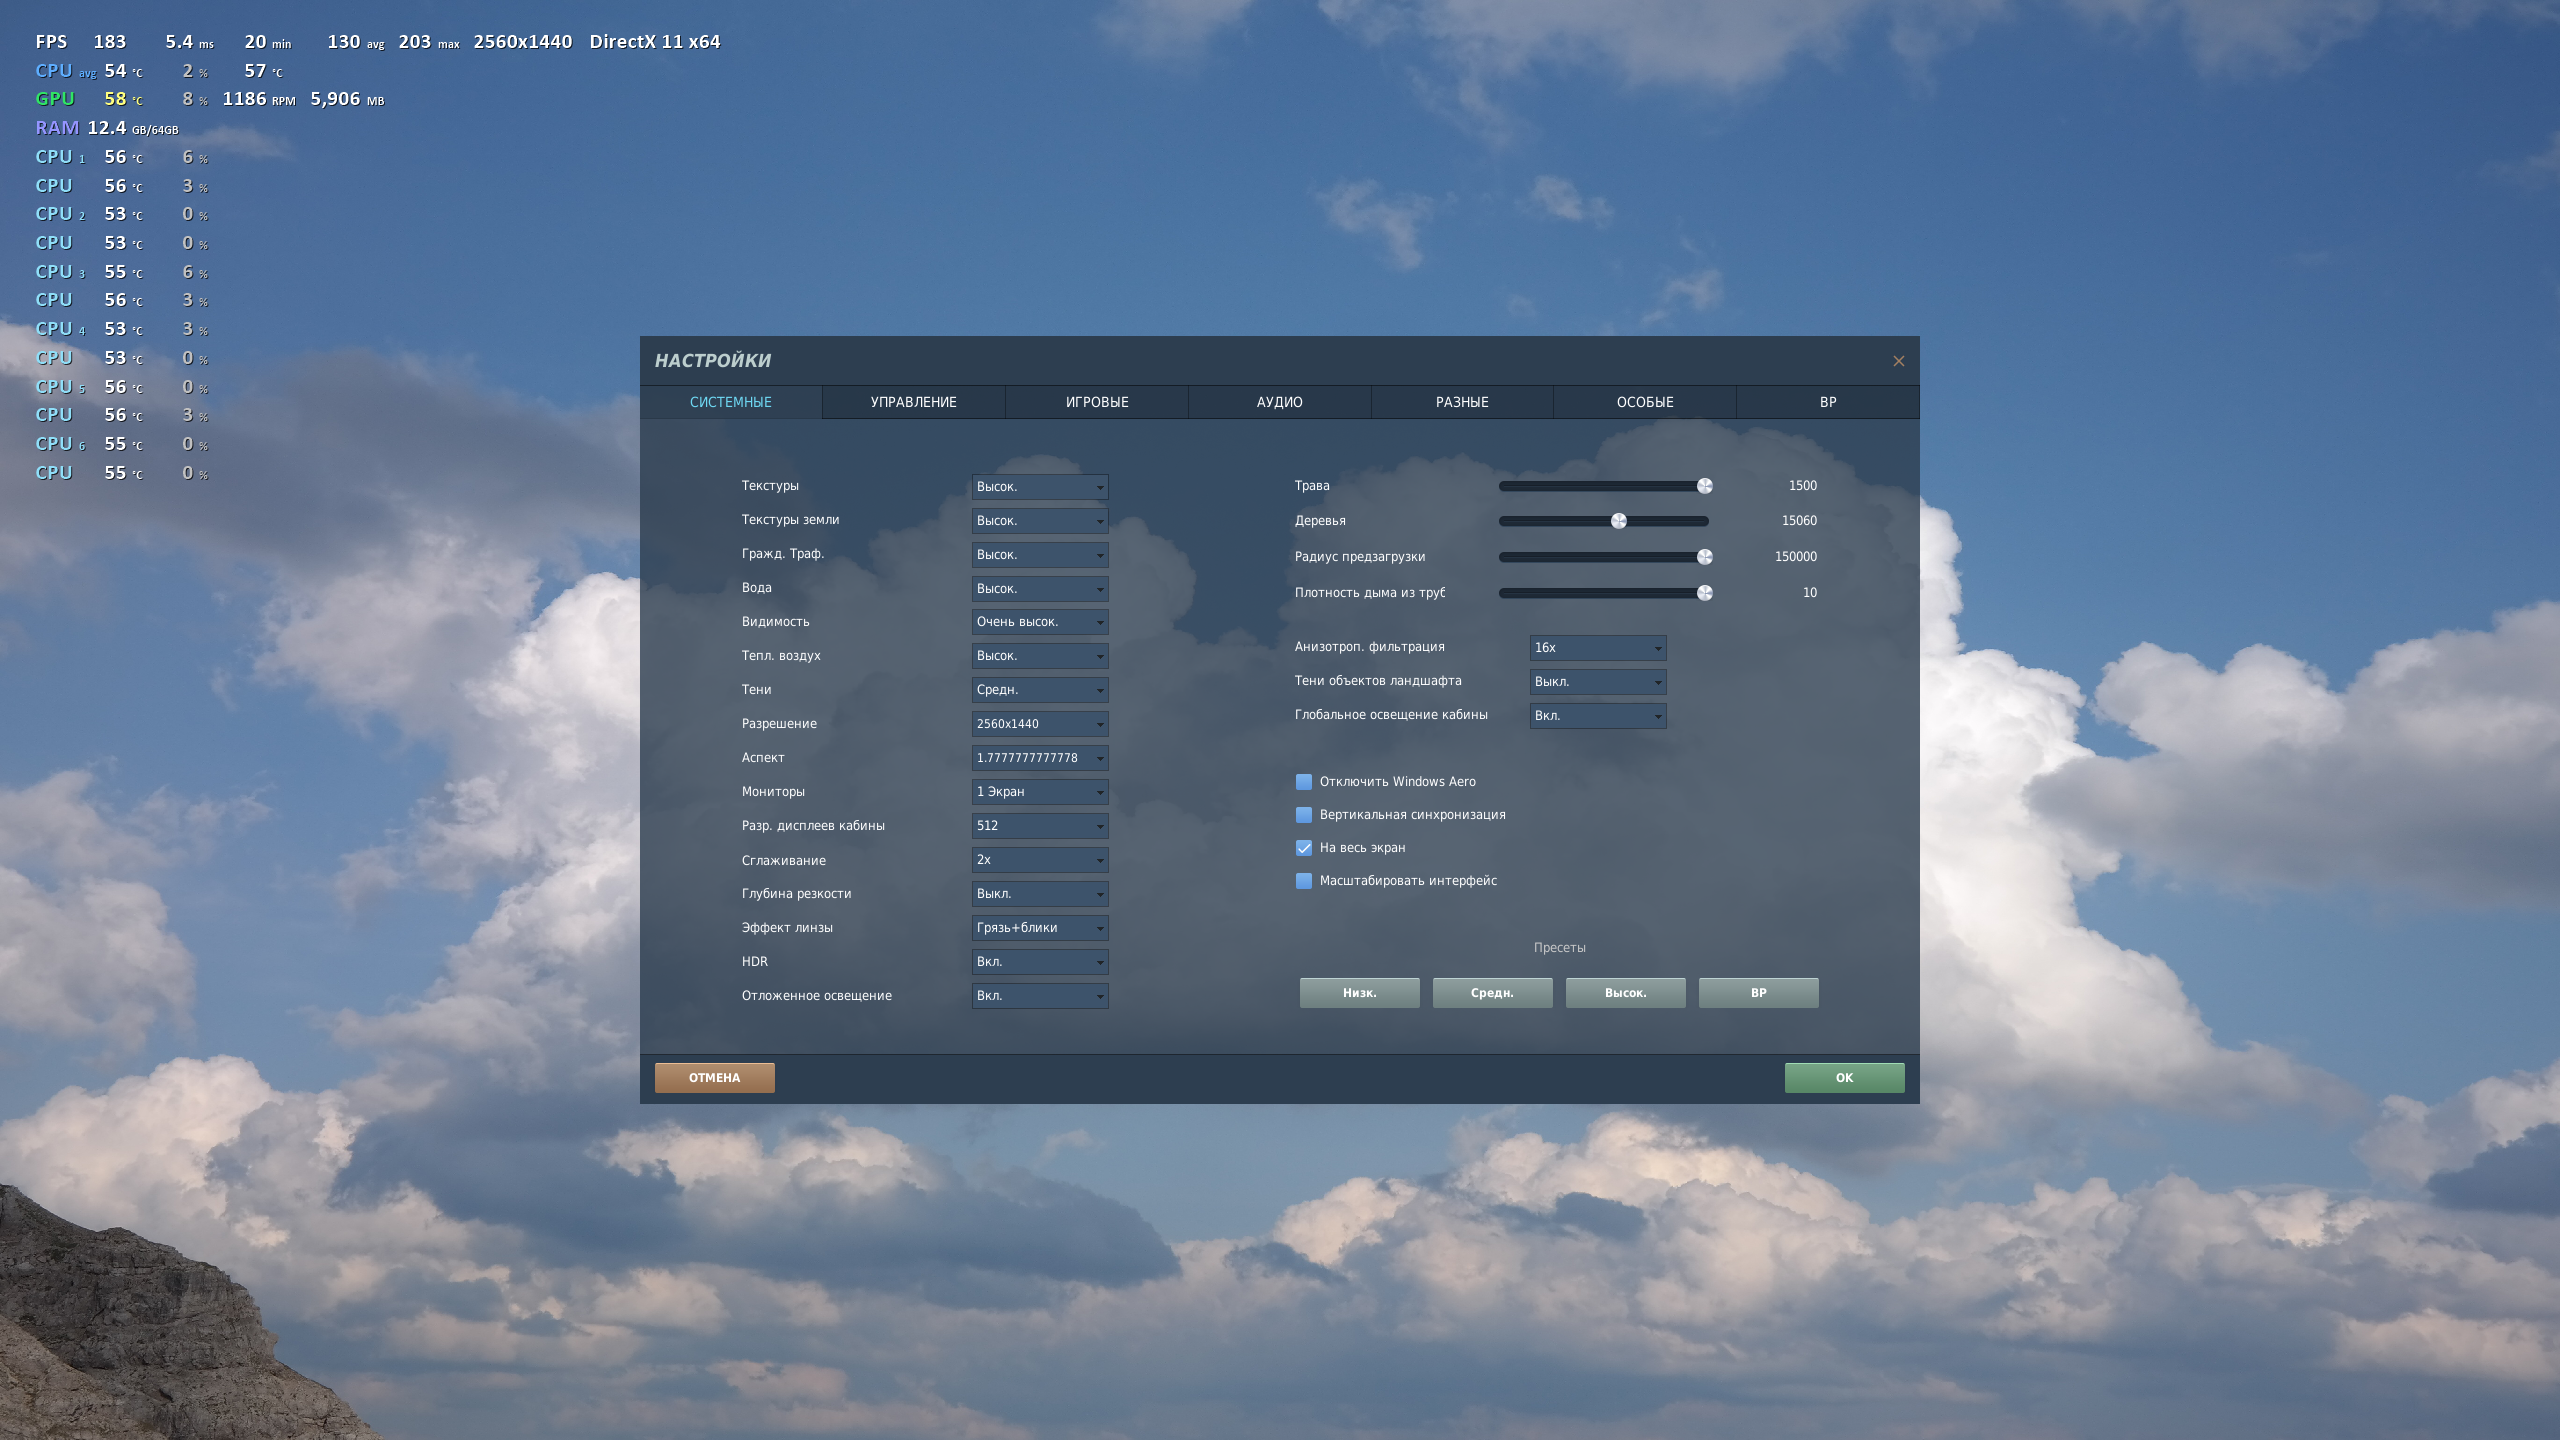Apply the Низк. preset
2560x1440 pixels.
pyautogui.click(x=1360, y=993)
